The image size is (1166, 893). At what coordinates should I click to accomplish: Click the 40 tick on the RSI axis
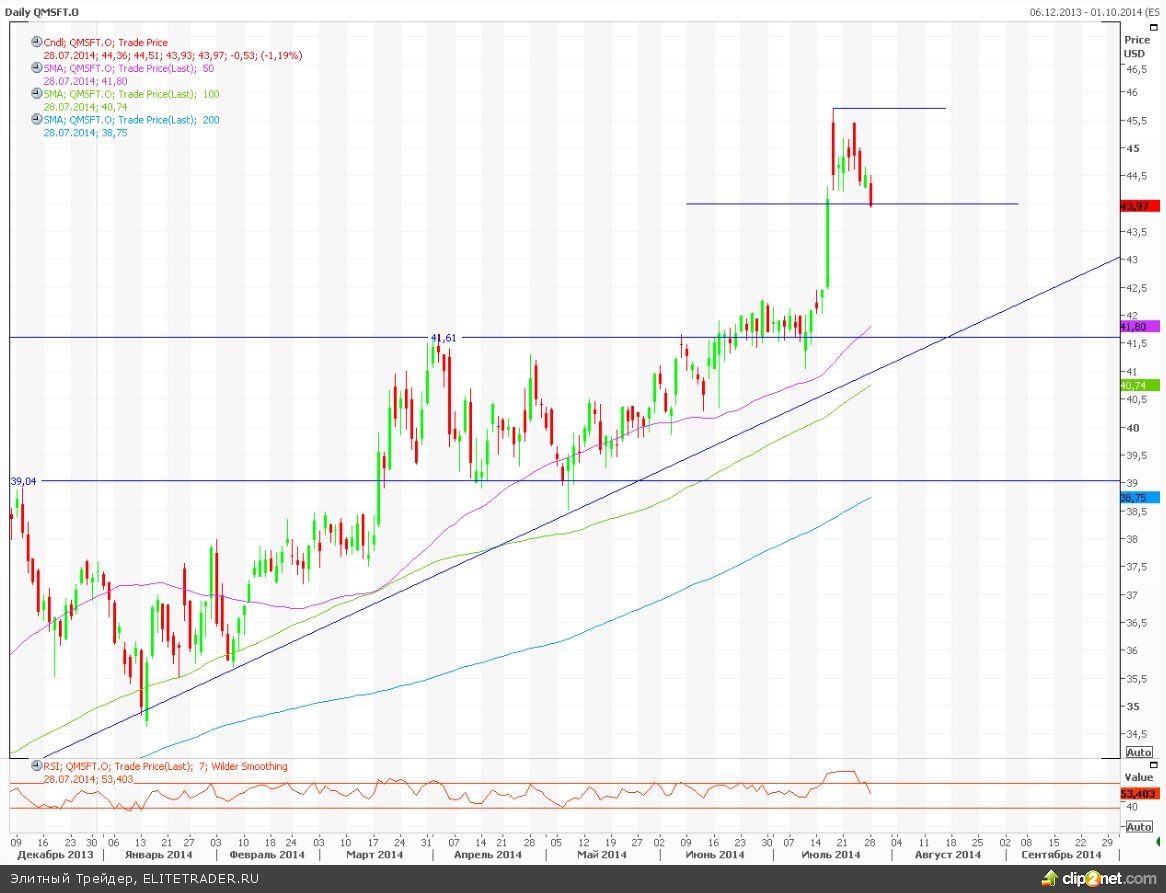coord(1131,807)
